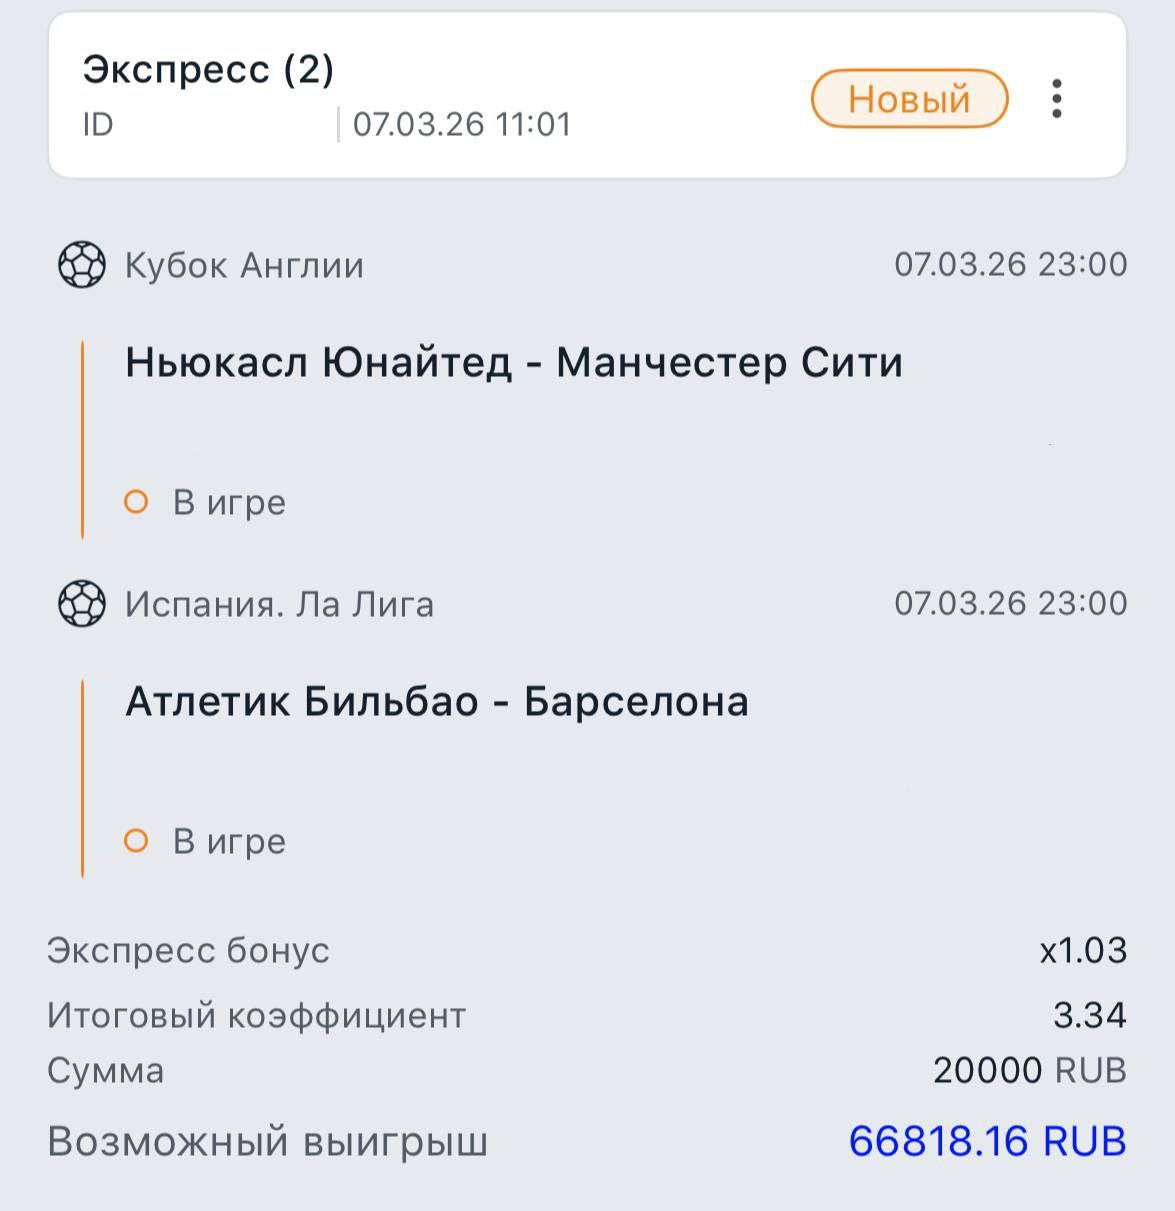1175x1211 pixels.
Task: Click the 3.34 total odds value
Action: click(1089, 1015)
